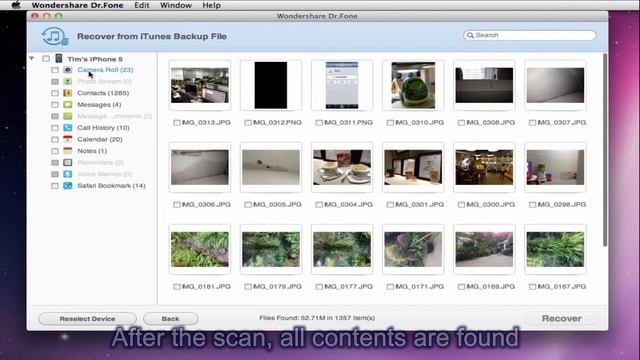Image resolution: width=640 pixels, height=360 pixels.
Task: Focus the Search input field
Action: pyautogui.click(x=530, y=36)
